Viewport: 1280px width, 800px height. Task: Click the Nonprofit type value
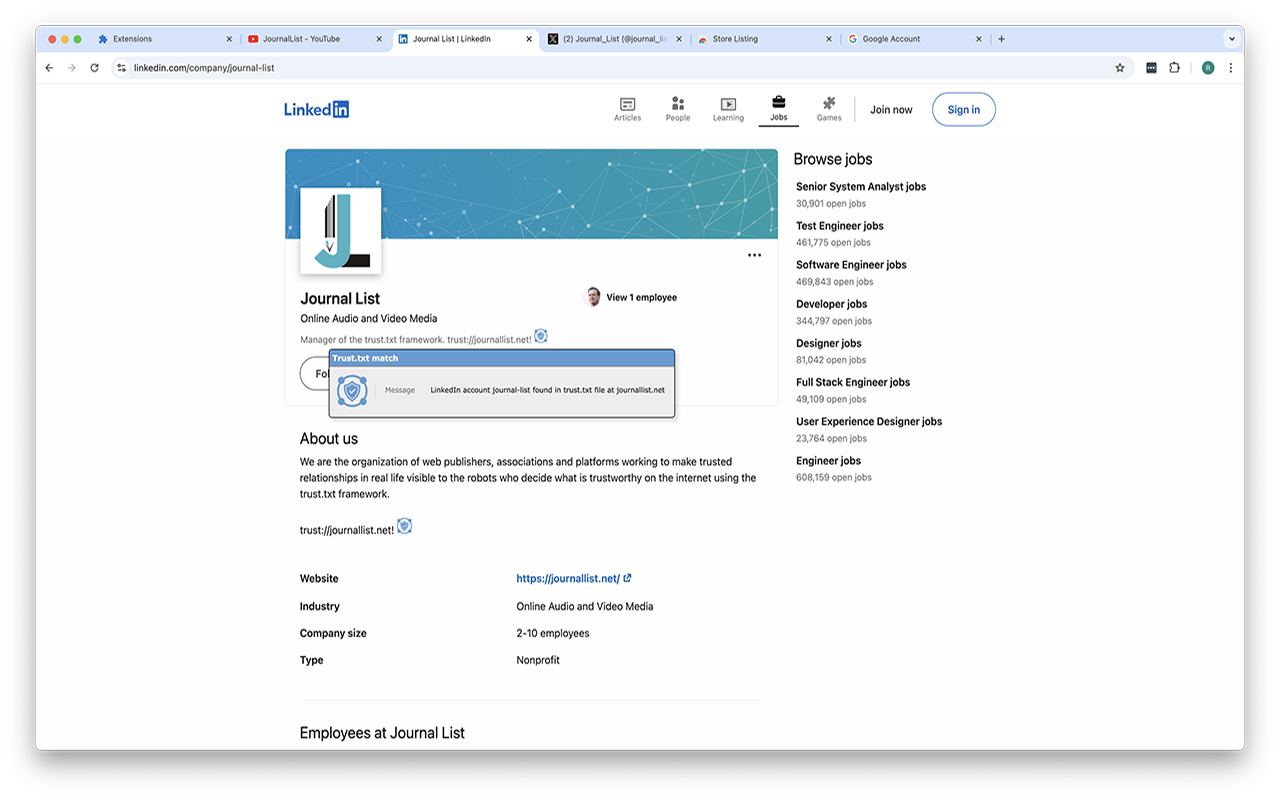(538, 660)
